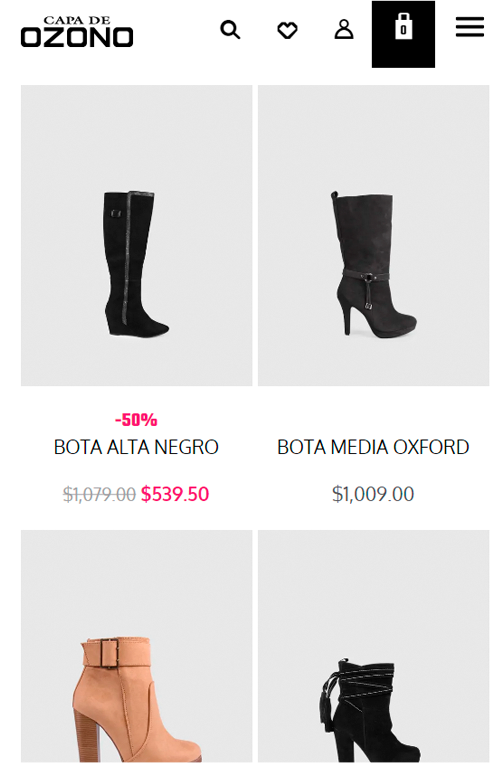View the Bota Media Oxford boot image
Screen dimensions: 504x763
[374, 236]
